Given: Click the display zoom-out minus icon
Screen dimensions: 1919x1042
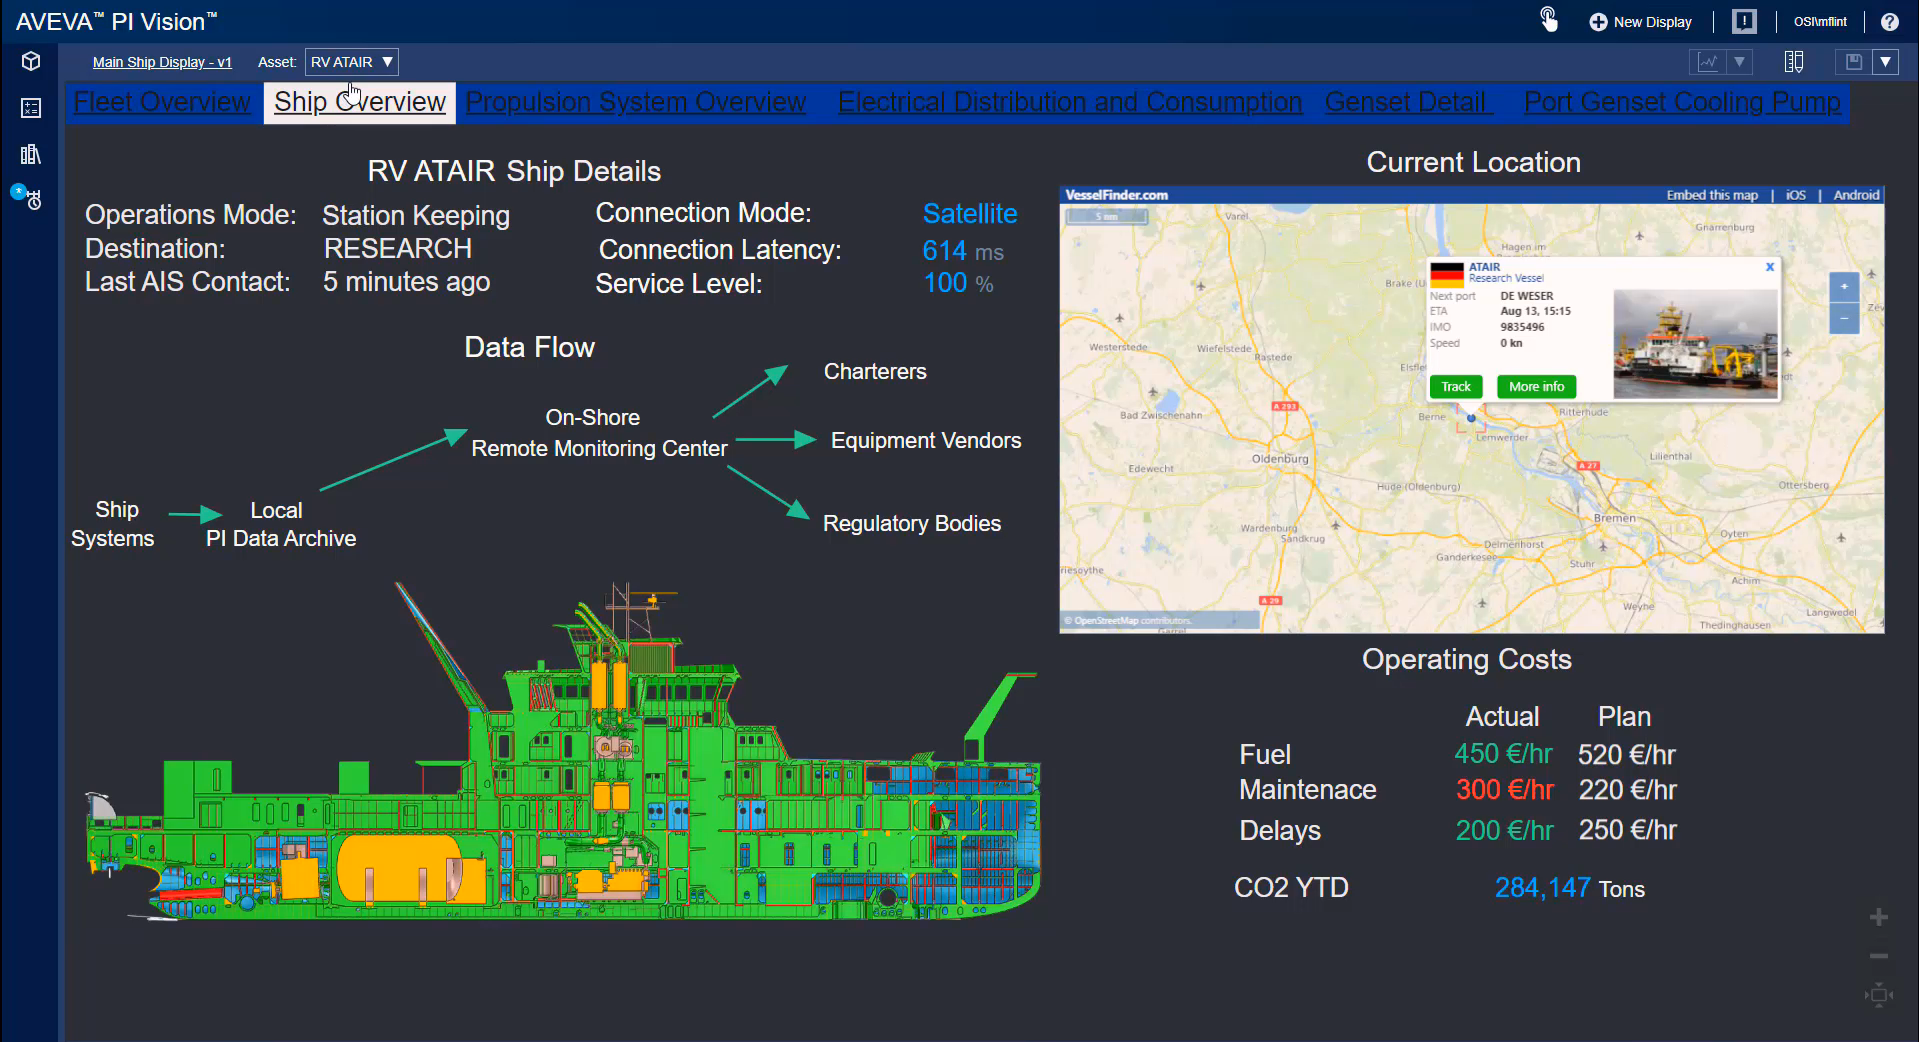Looking at the screenshot, I should tap(1879, 956).
